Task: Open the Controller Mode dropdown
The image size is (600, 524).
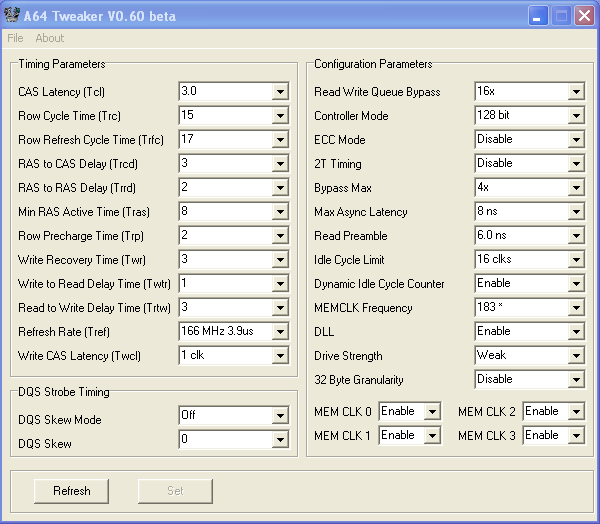Action: coord(575,116)
